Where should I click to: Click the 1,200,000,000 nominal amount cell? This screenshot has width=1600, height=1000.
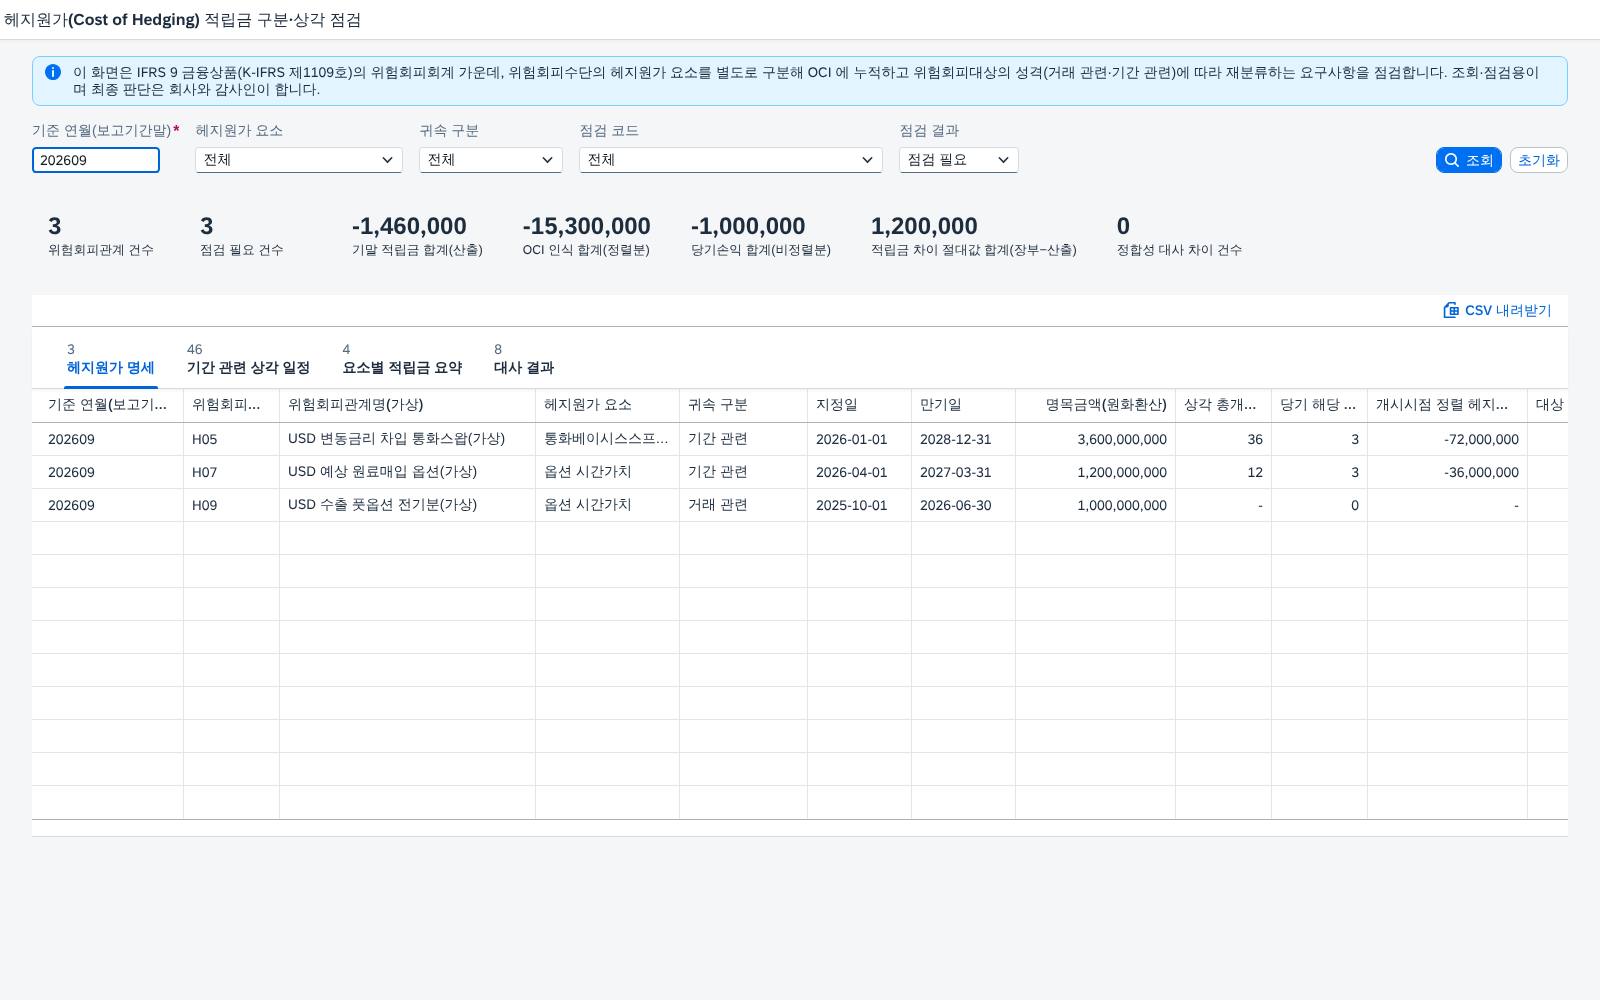tap(1096, 472)
